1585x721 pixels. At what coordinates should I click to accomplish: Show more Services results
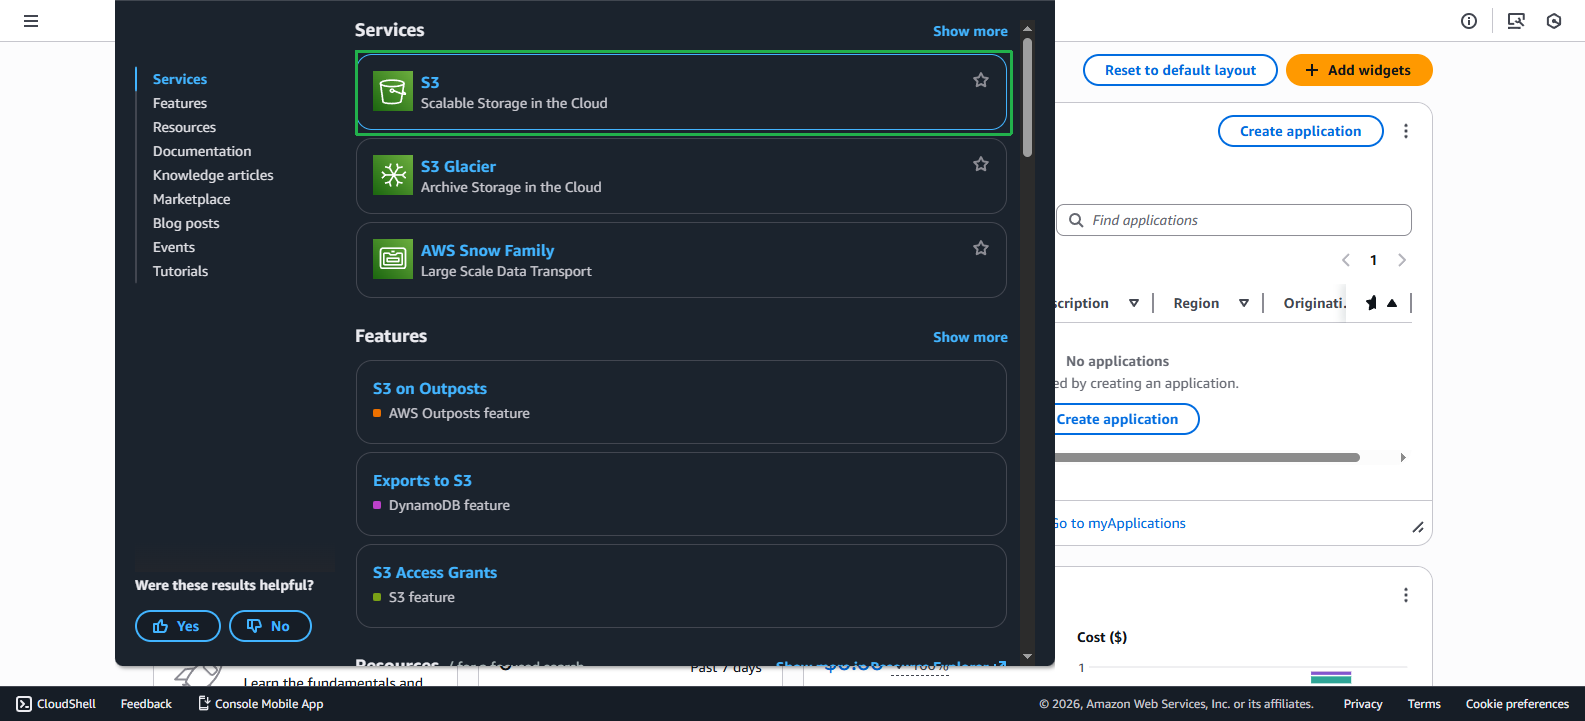point(970,31)
